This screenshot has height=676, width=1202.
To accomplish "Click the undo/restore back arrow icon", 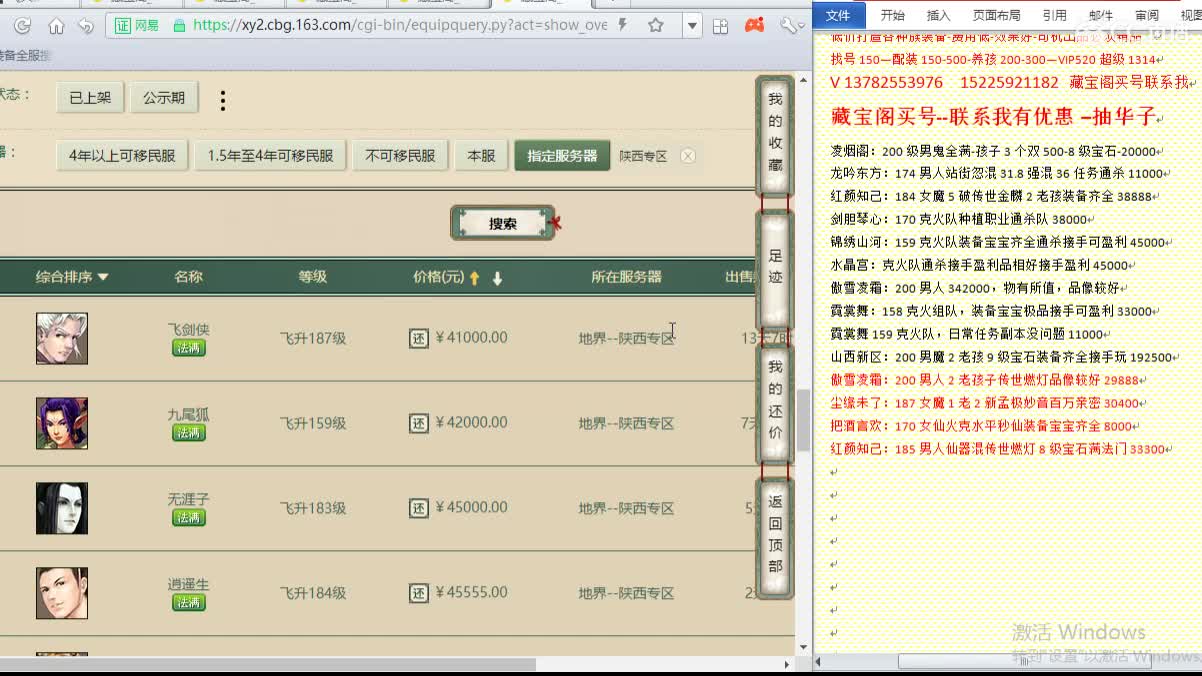I will pyautogui.click(x=86, y=26).
